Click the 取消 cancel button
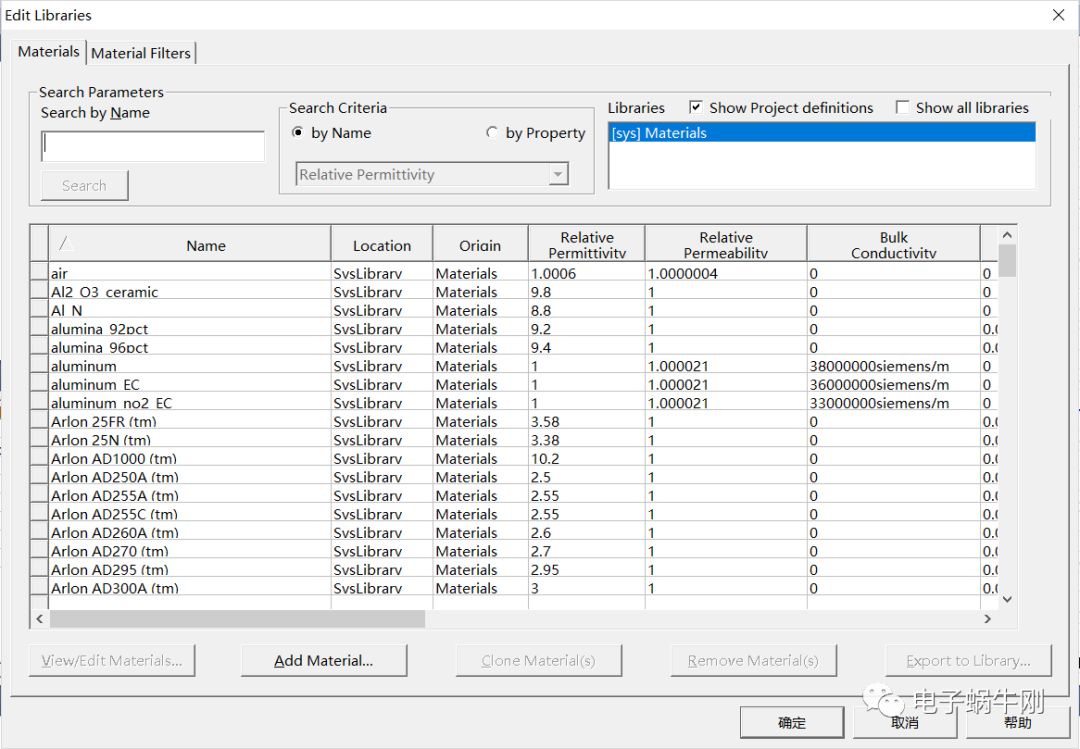Screen dimensions: 1080x749 click(x=904, y=722)
